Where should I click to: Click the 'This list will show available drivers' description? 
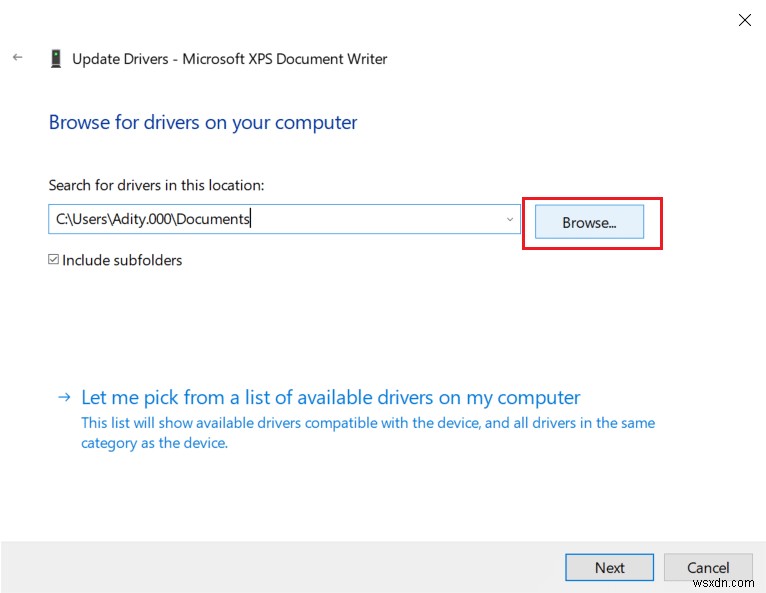(x=368, y=433)
